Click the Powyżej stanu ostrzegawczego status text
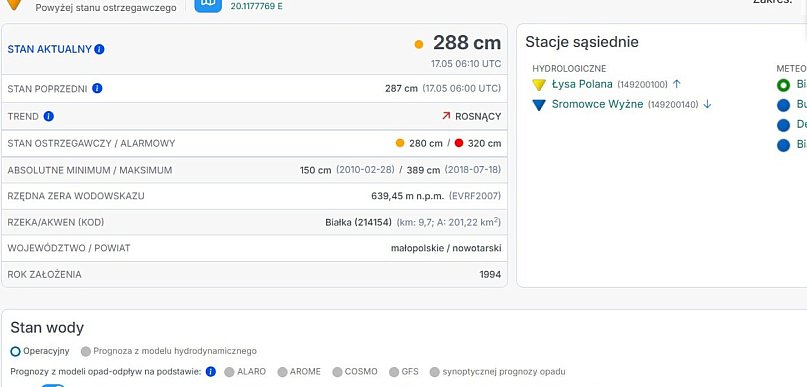 [x=106, y=8]
